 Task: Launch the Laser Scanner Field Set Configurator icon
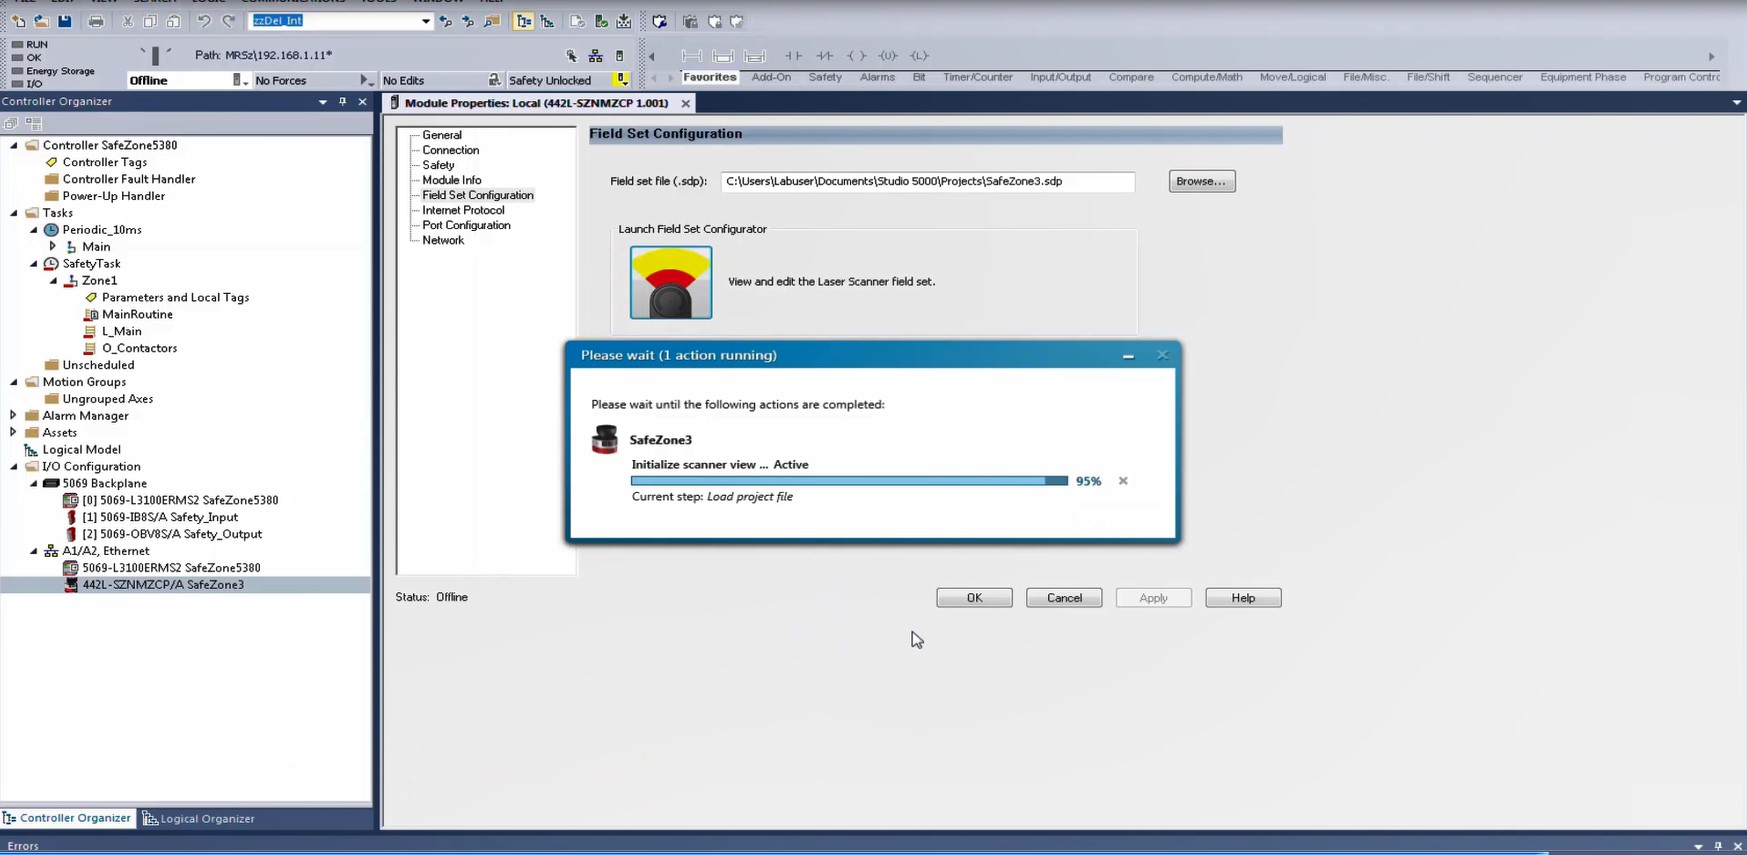point(671,283)
